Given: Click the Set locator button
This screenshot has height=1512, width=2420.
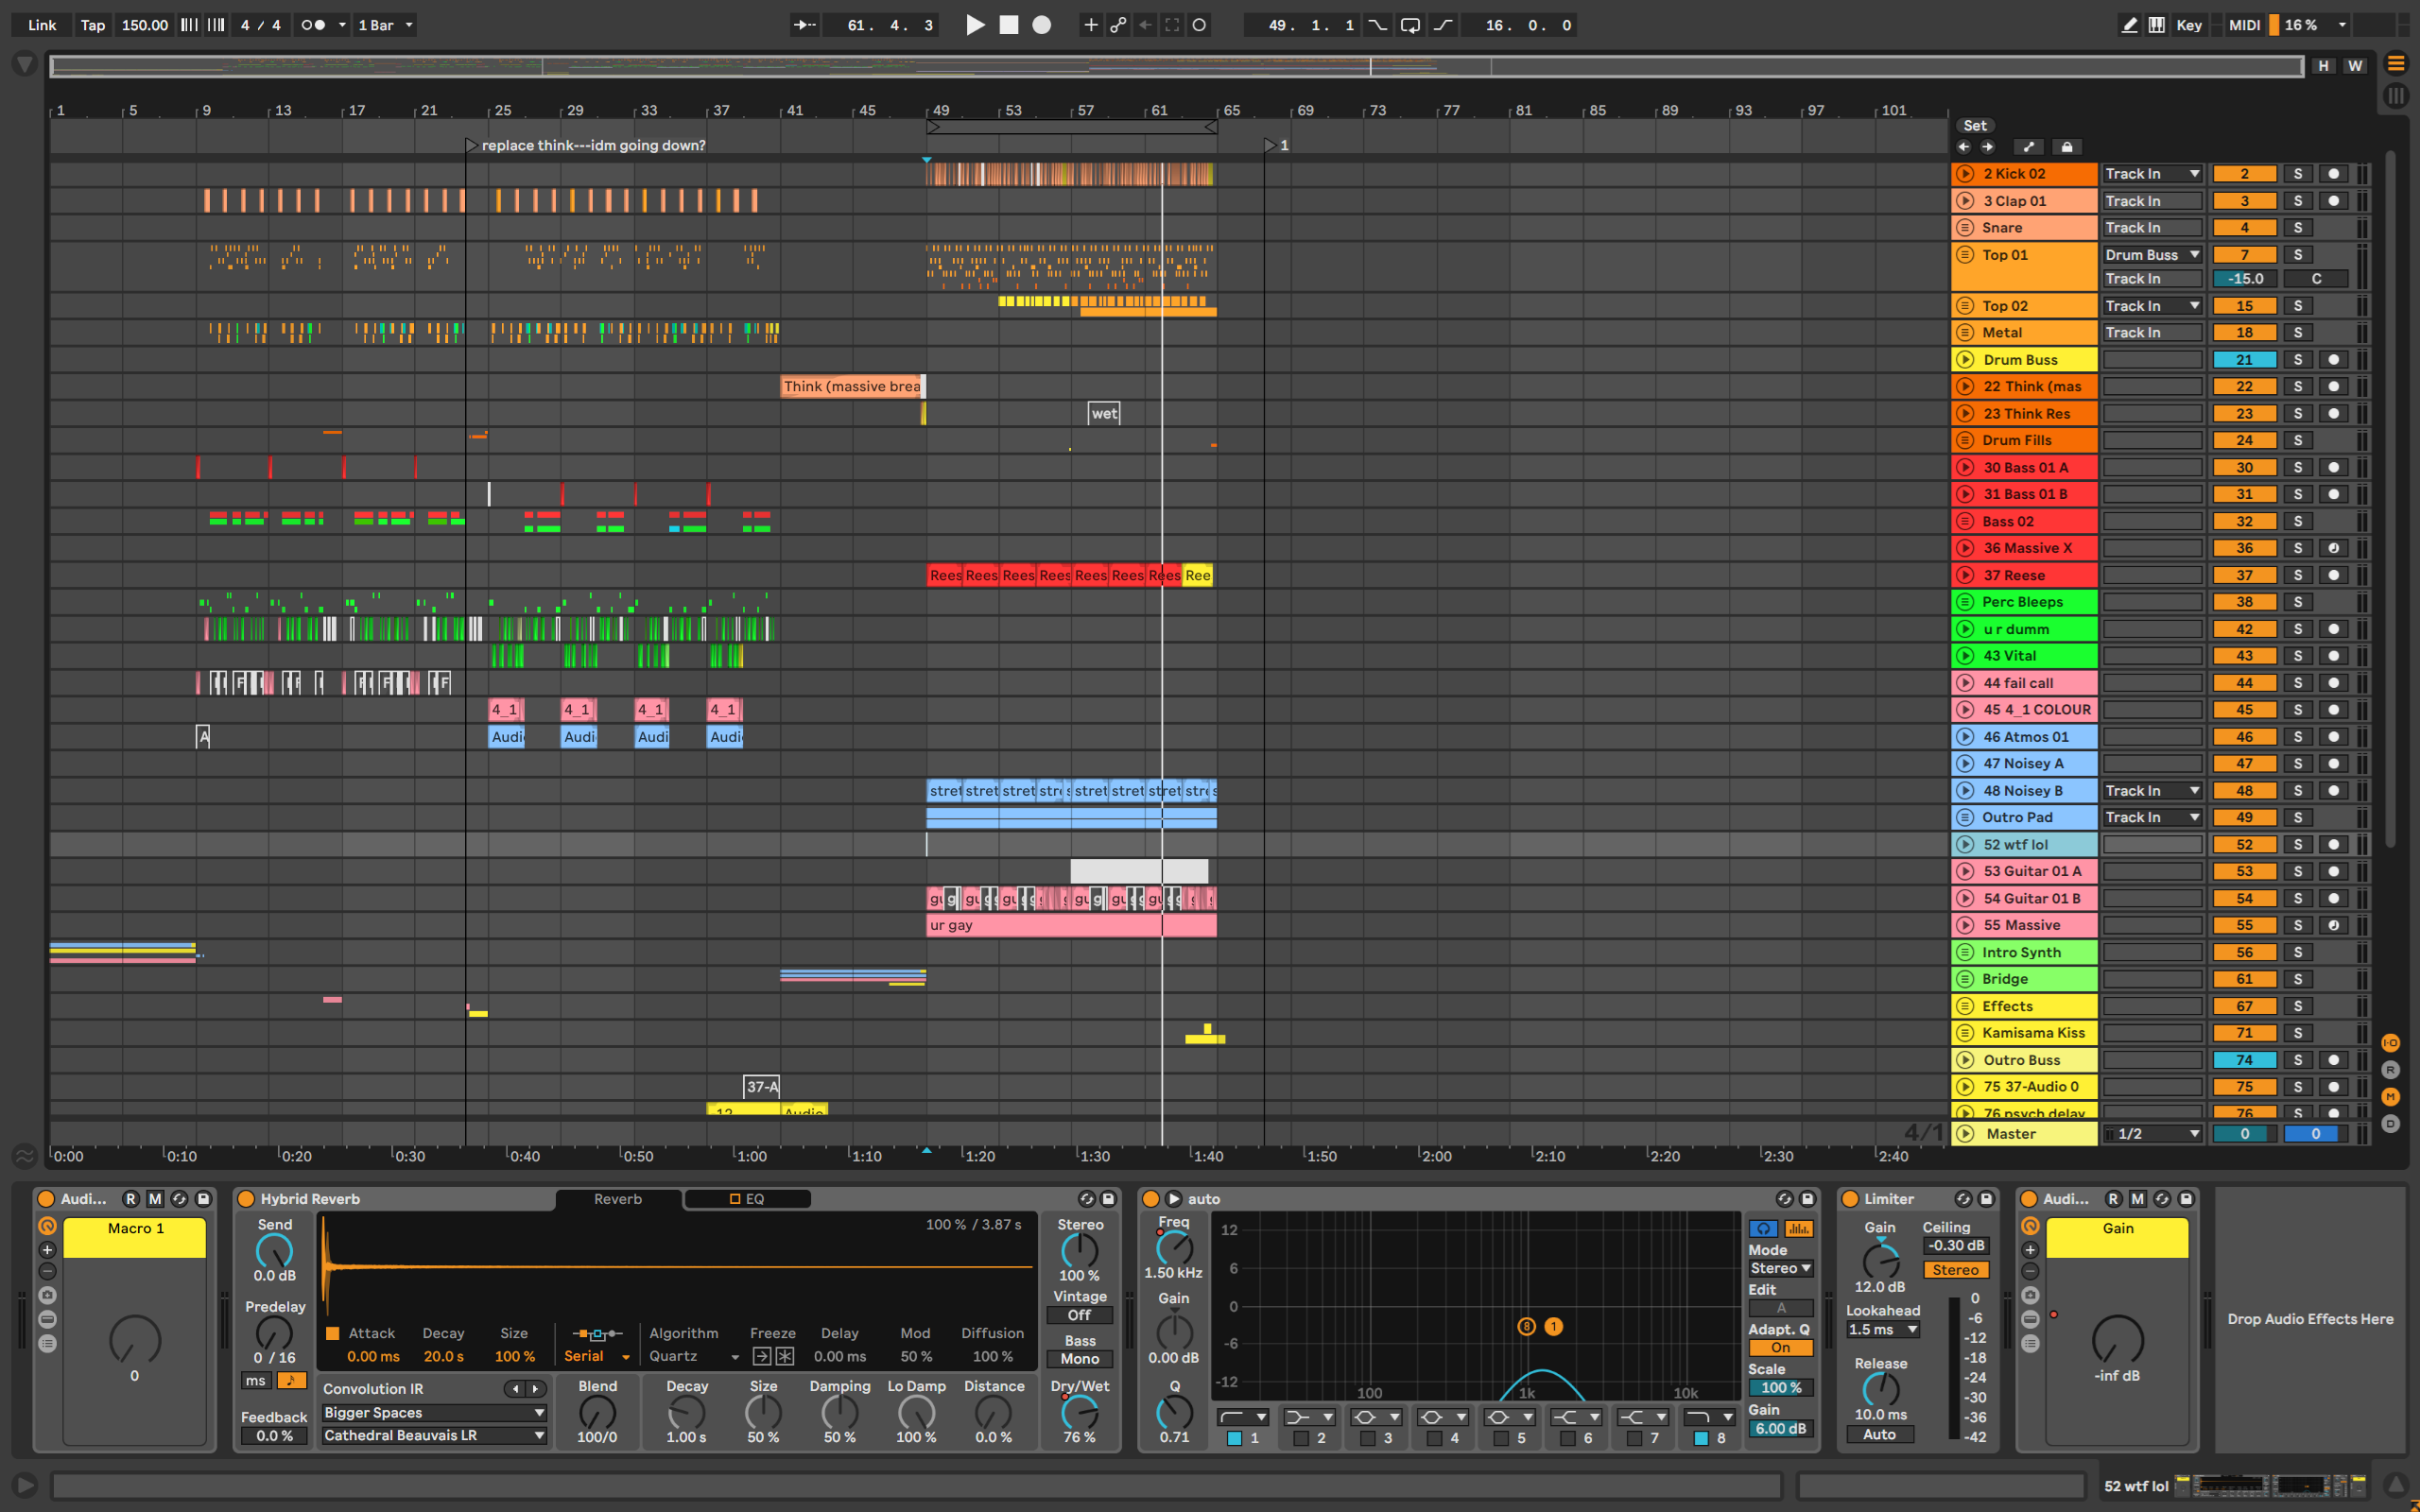Looking at the screenshot, I should (x=1974, y=126).
